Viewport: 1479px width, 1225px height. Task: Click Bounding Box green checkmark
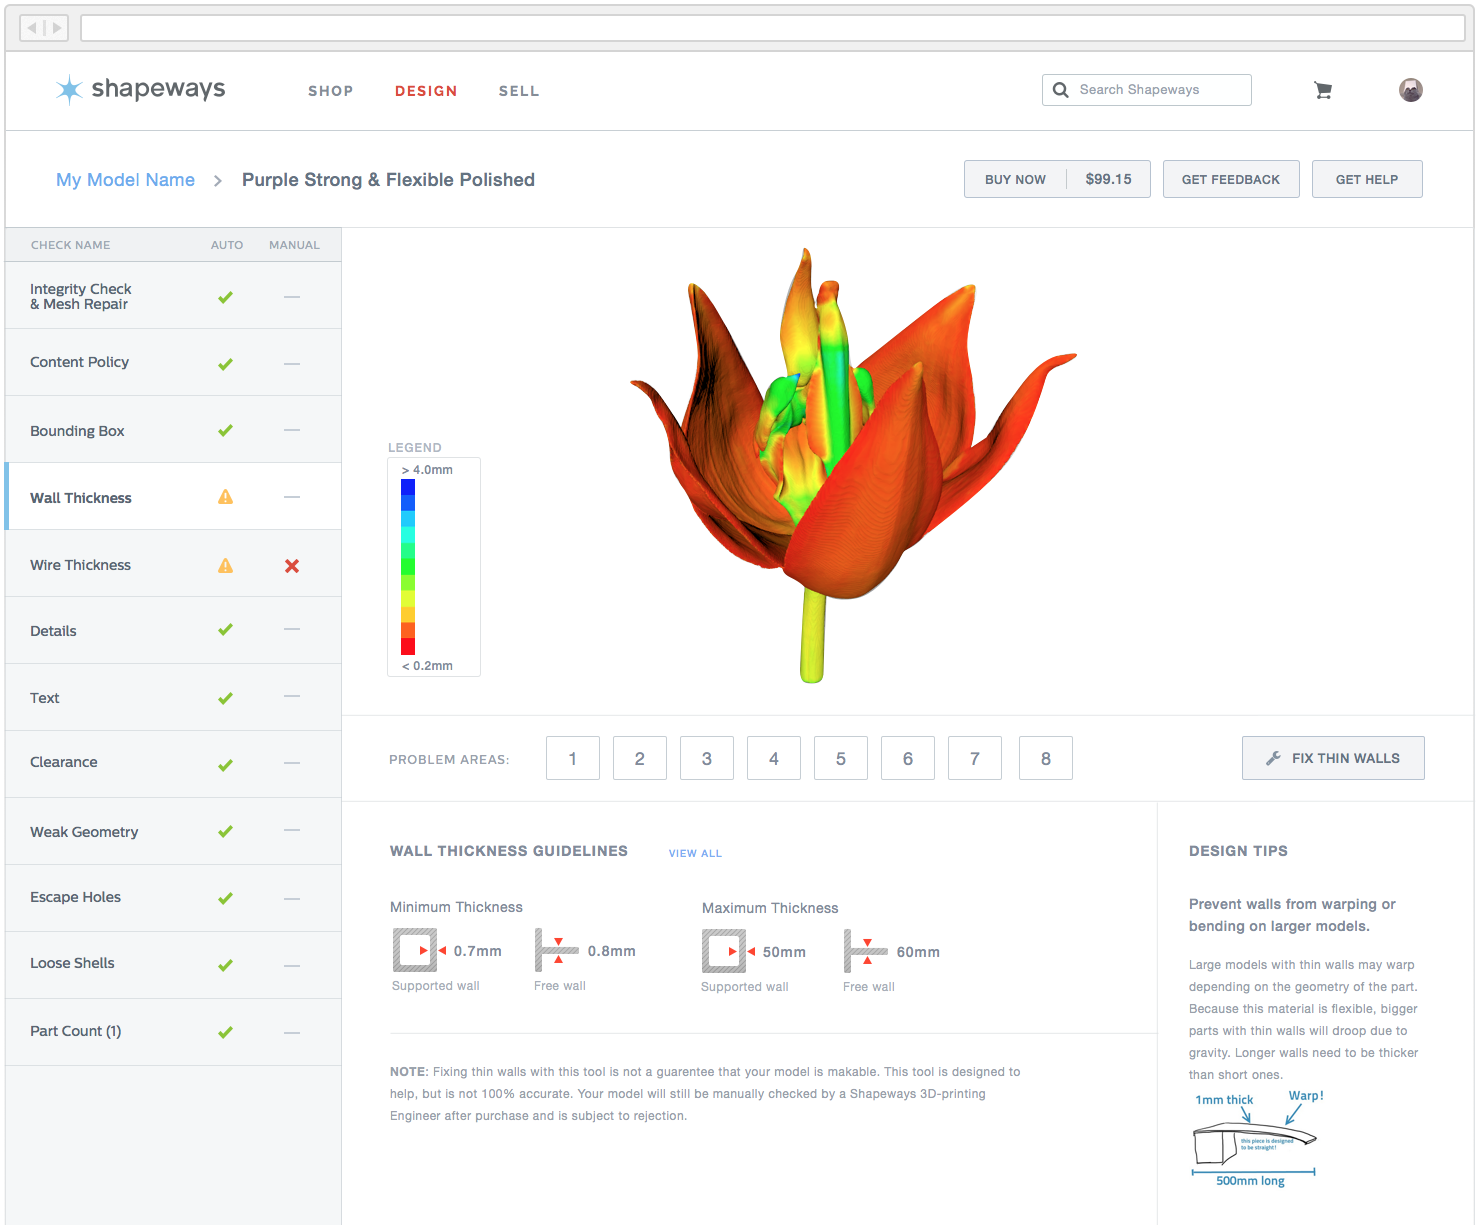click(x=226, y=430)
